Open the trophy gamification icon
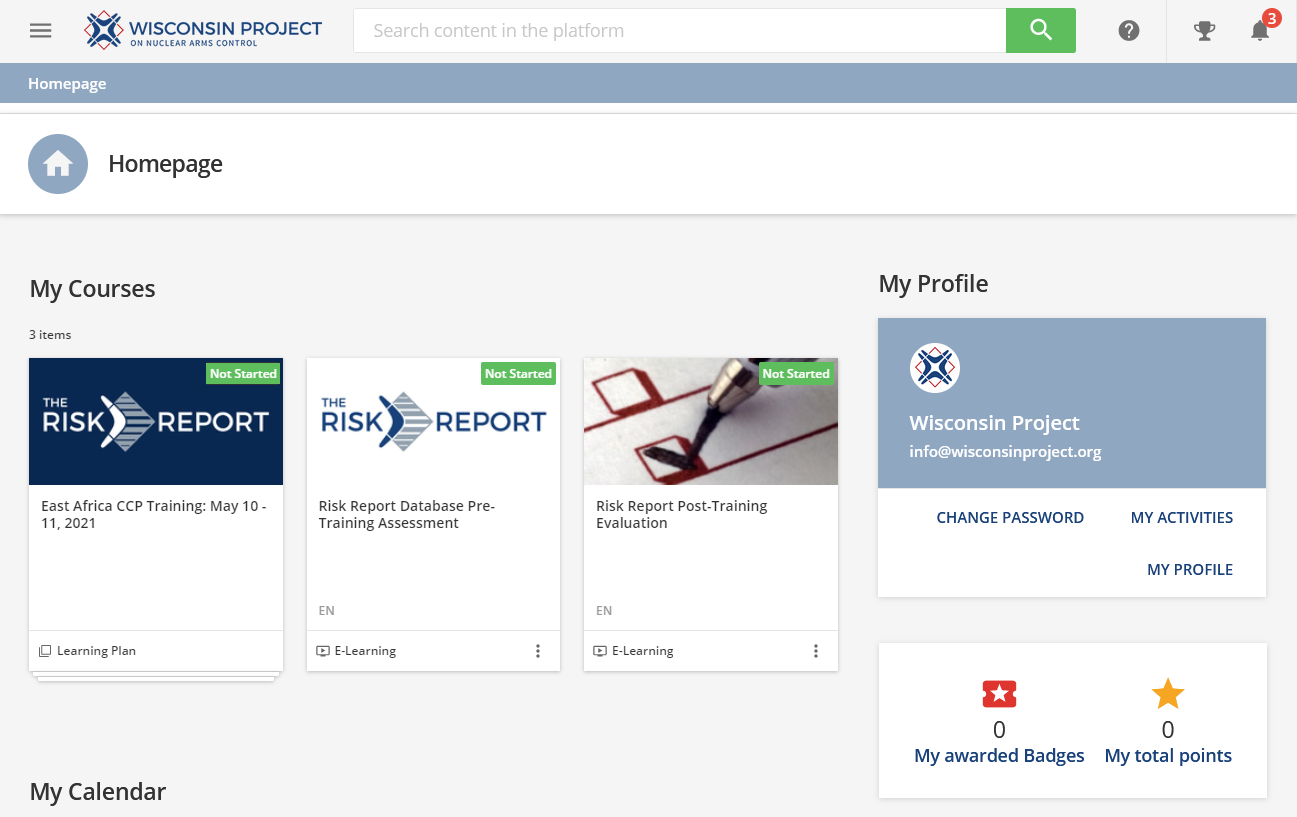Image resolution: width=1297 pixels, height=817 pixels. point(1205,31)
